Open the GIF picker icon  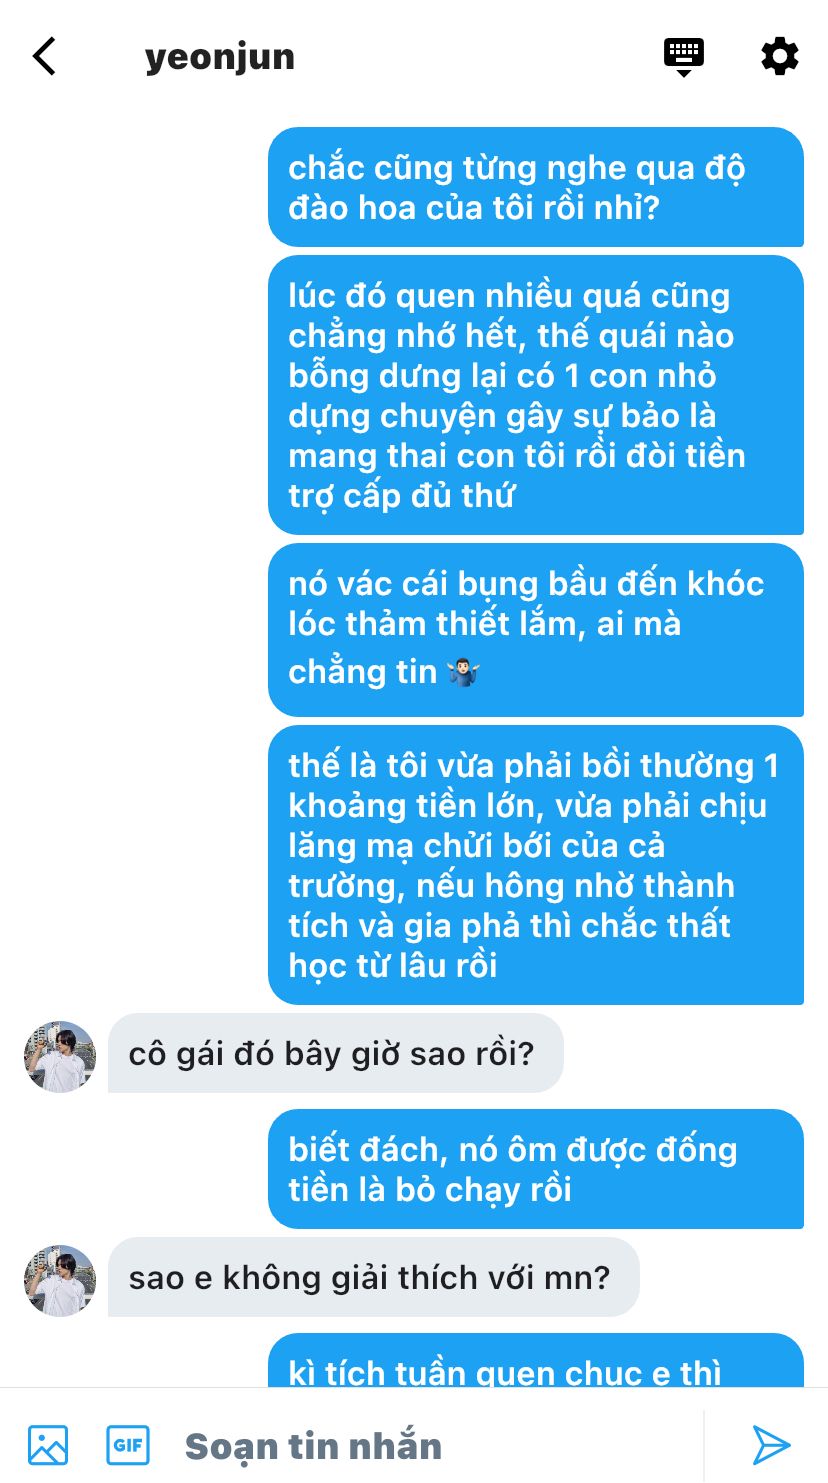[128, 1445]
